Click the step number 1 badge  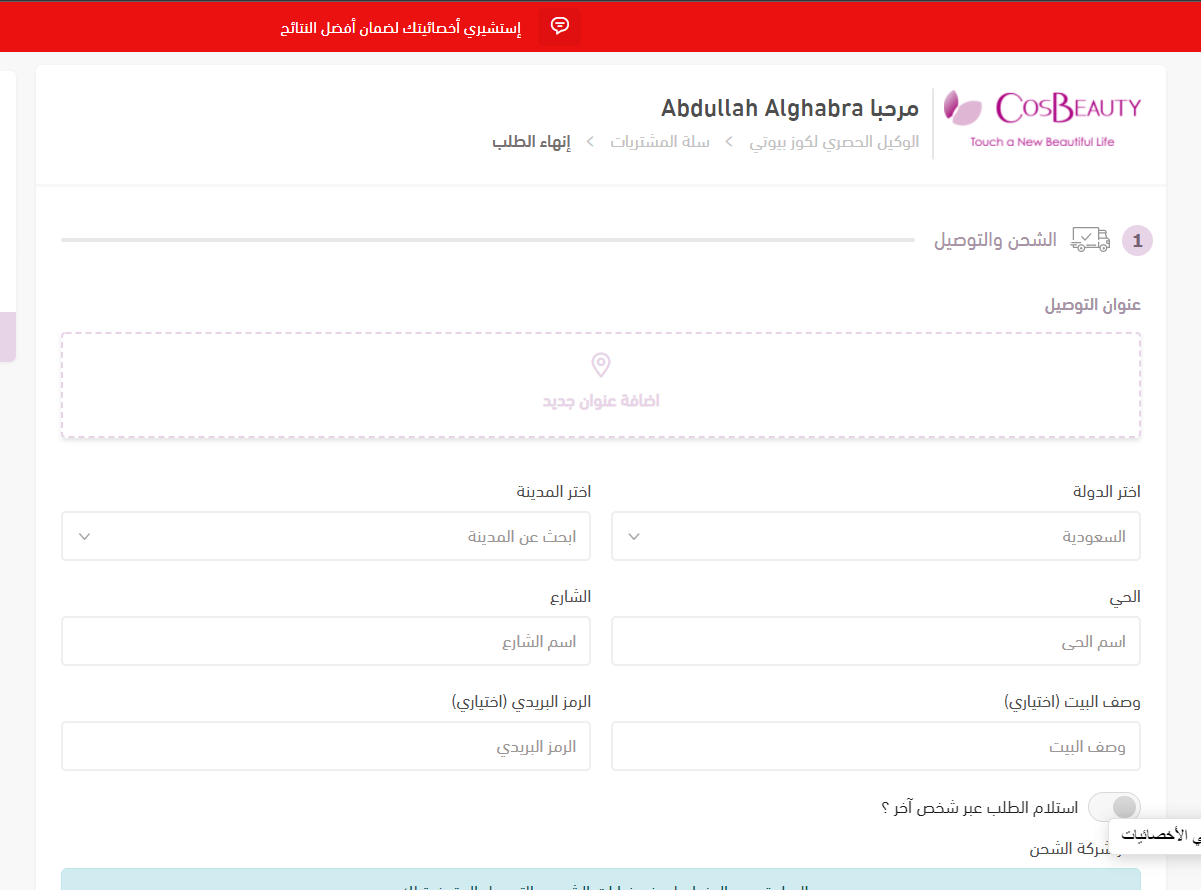tap(1137, 242)
